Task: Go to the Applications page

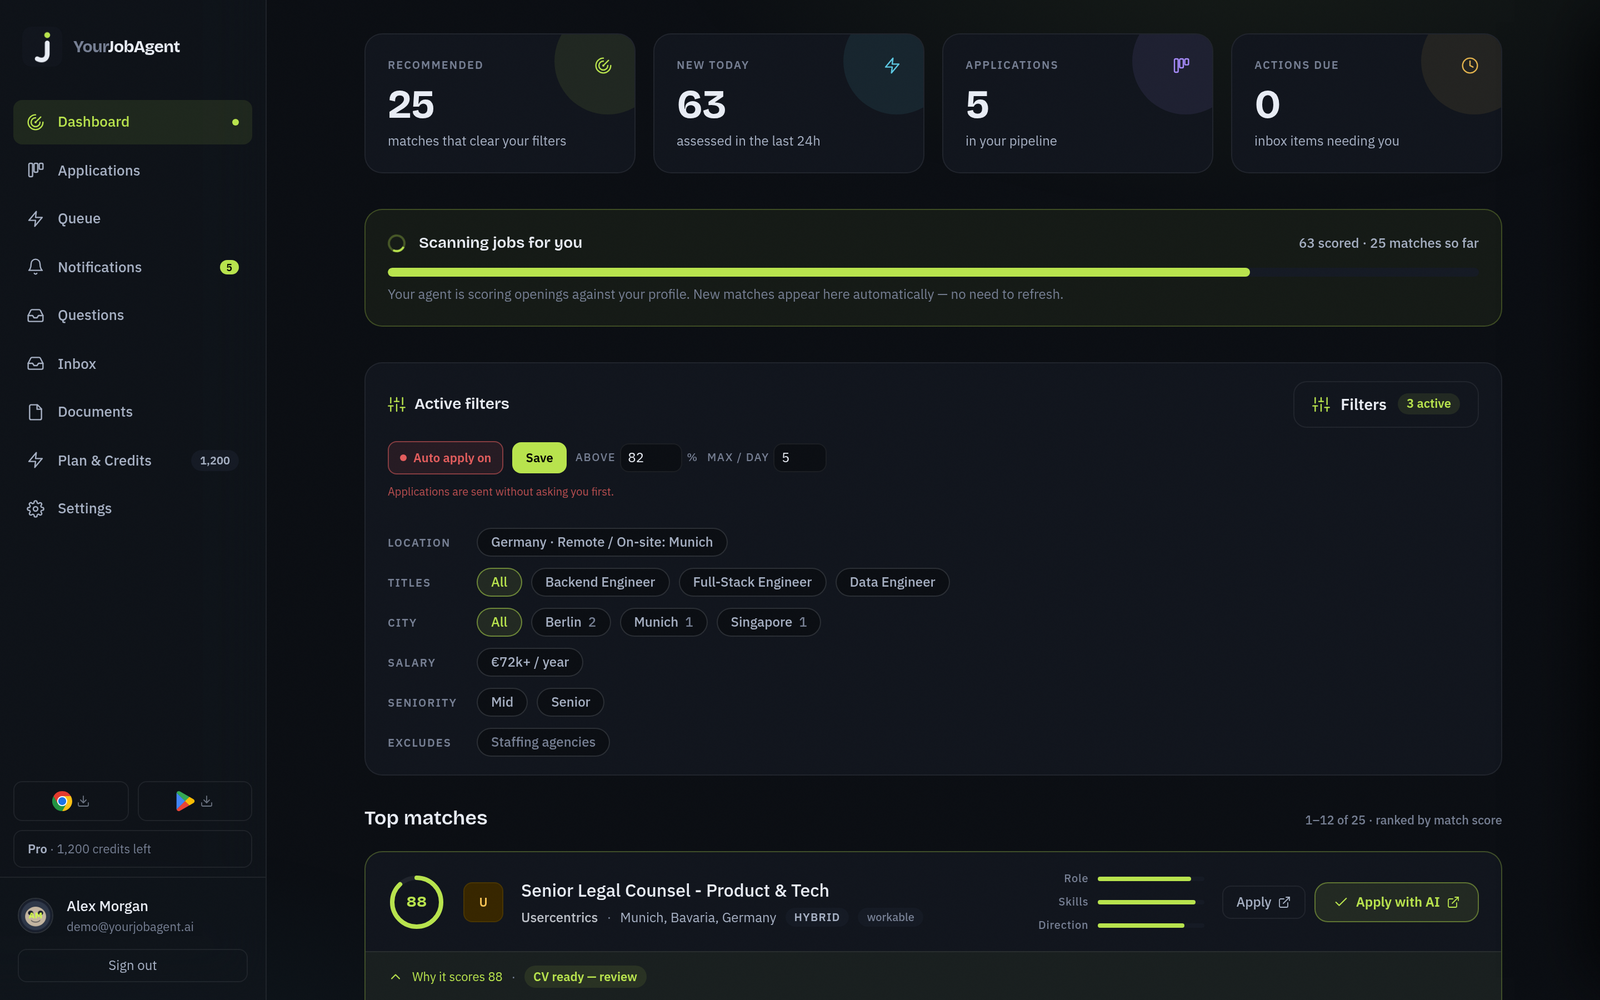Action: point(133,171)
